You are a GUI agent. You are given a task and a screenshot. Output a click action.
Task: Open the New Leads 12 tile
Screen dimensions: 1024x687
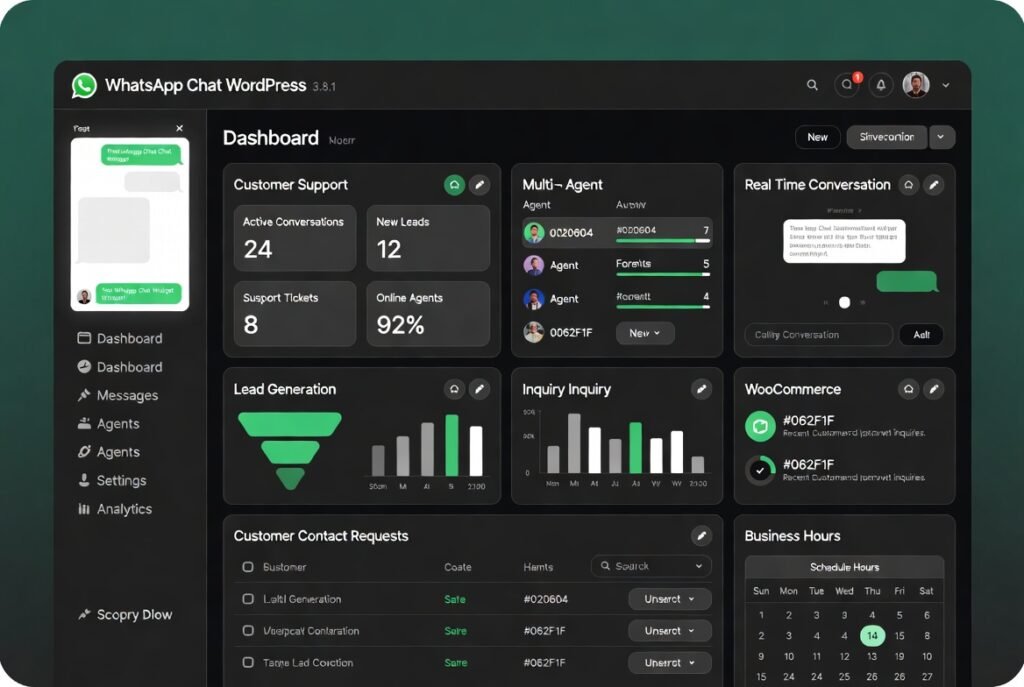click(428, 238)
